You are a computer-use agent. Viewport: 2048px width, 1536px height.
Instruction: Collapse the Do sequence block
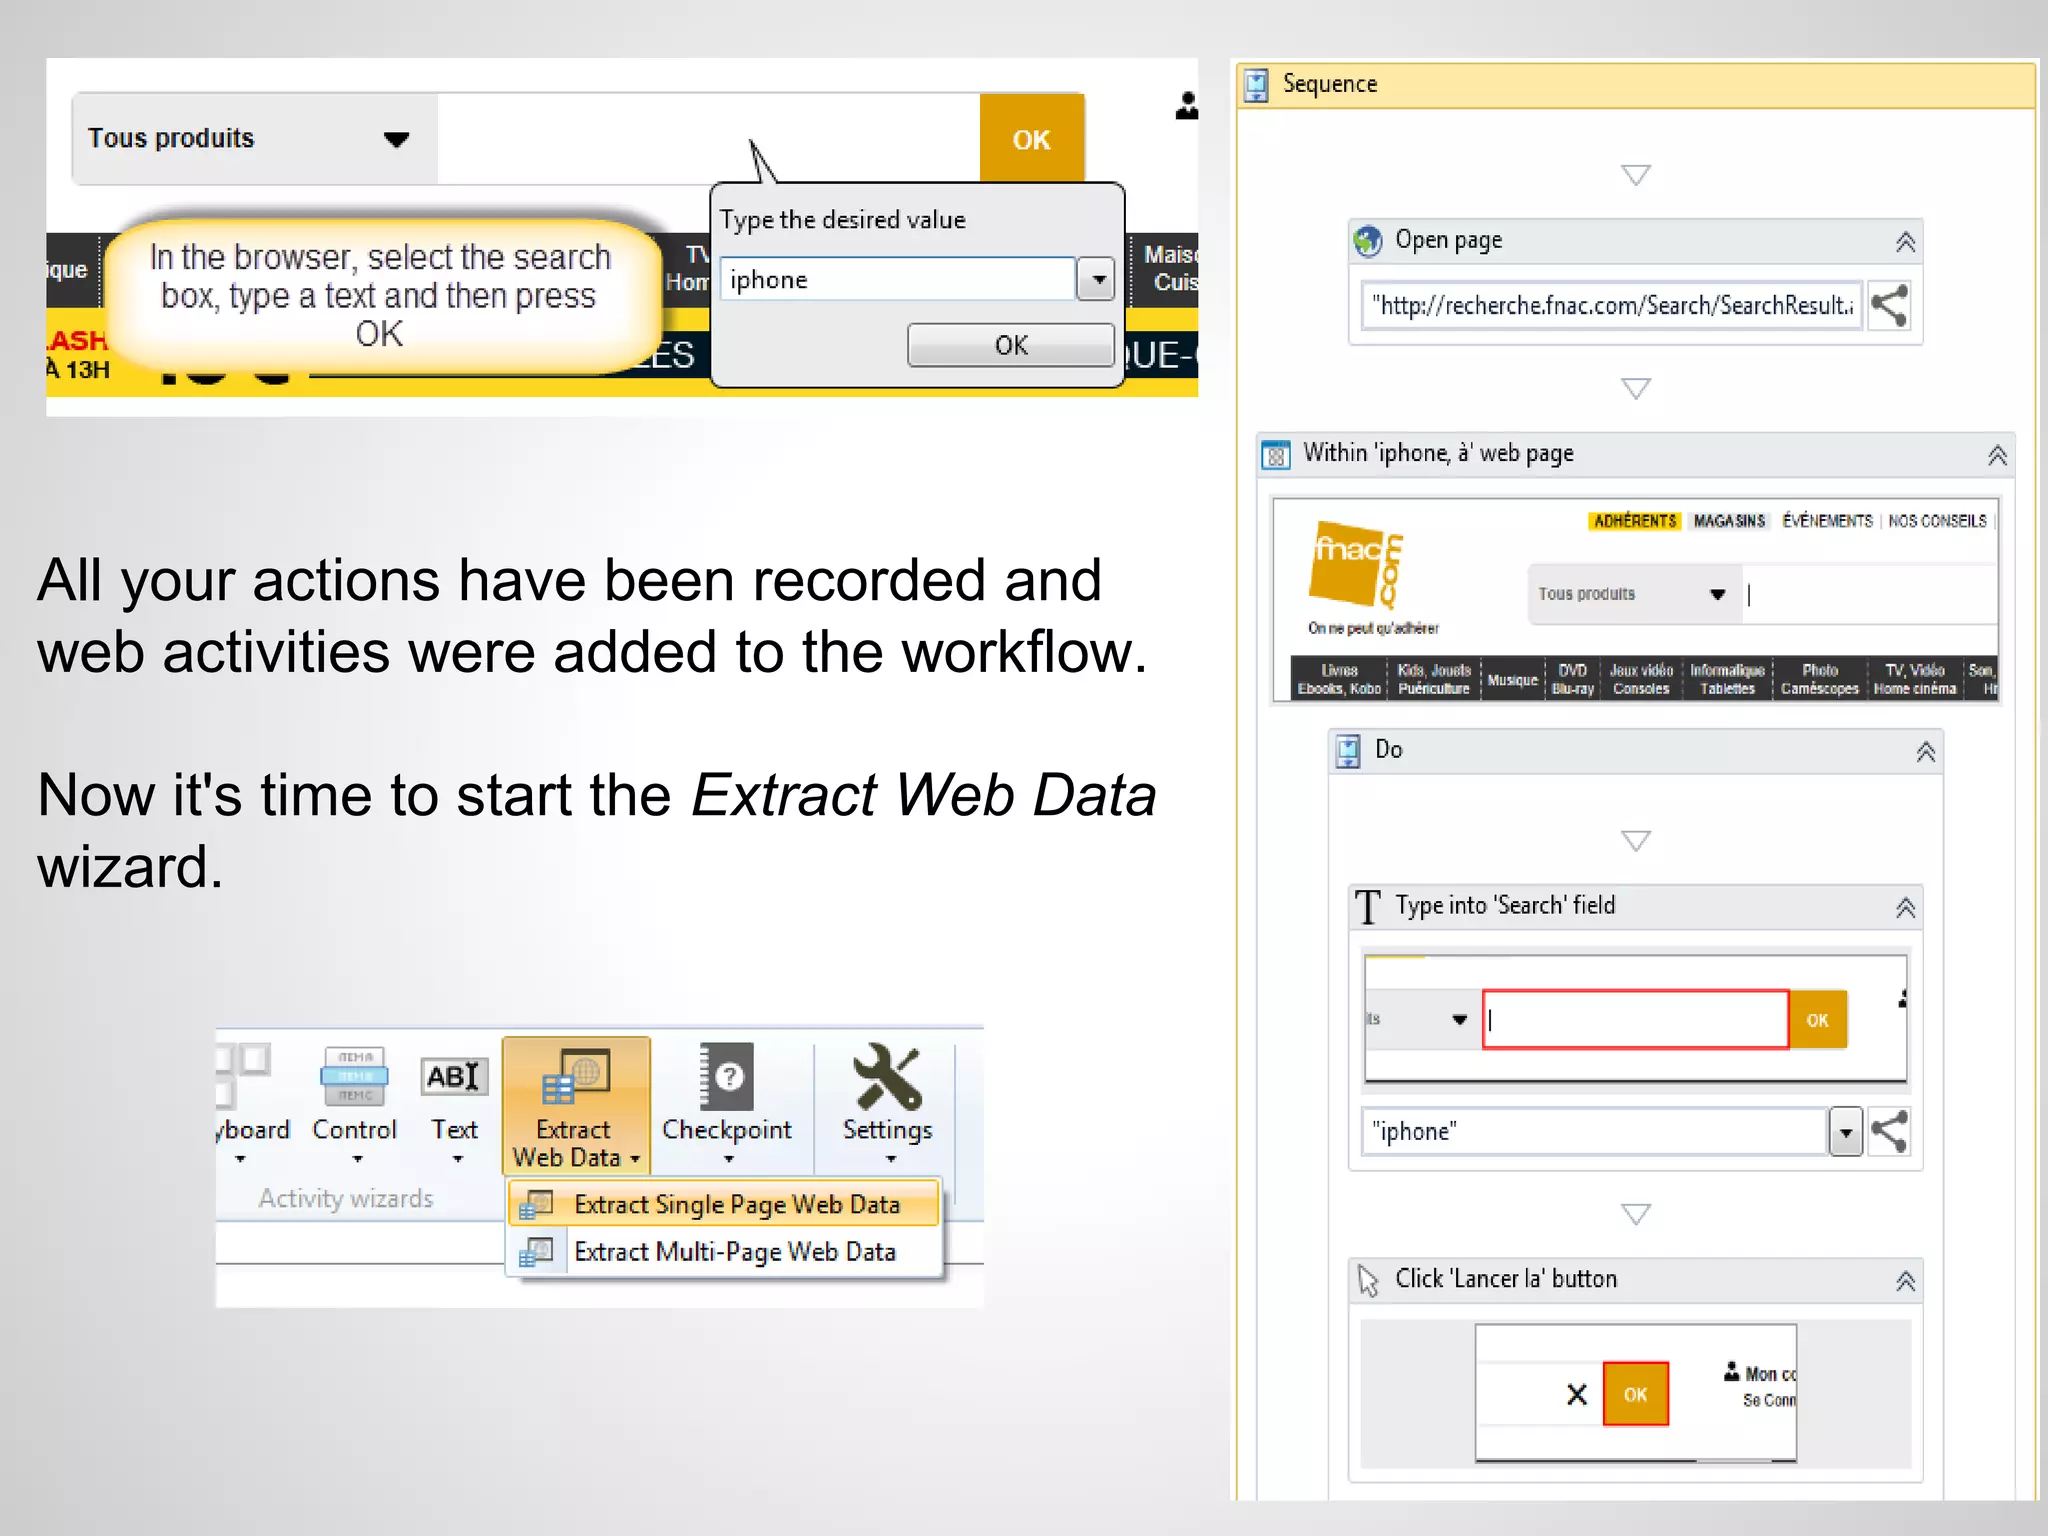pyautogui.click(x=1925, y=752)
